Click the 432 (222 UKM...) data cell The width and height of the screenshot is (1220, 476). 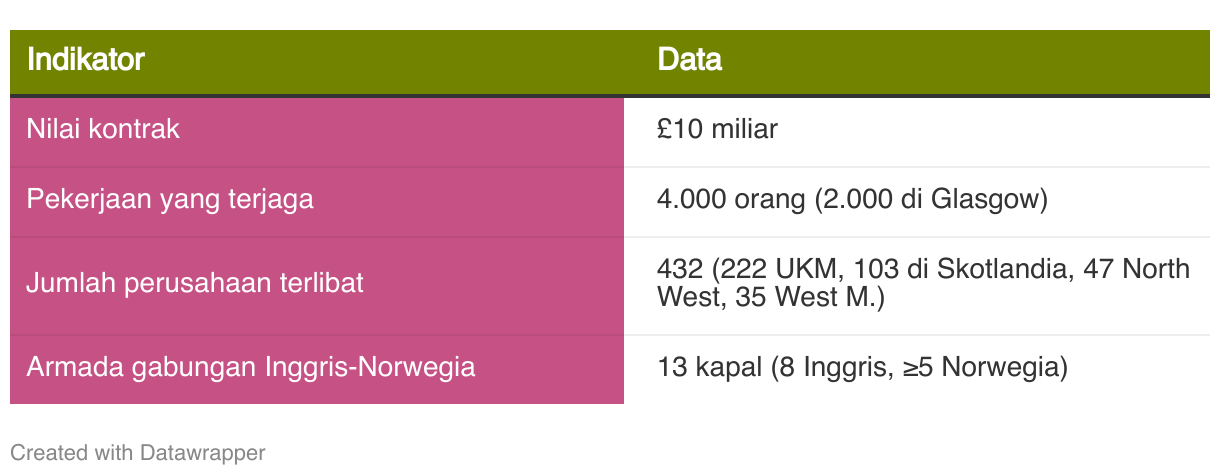(917, 284)
